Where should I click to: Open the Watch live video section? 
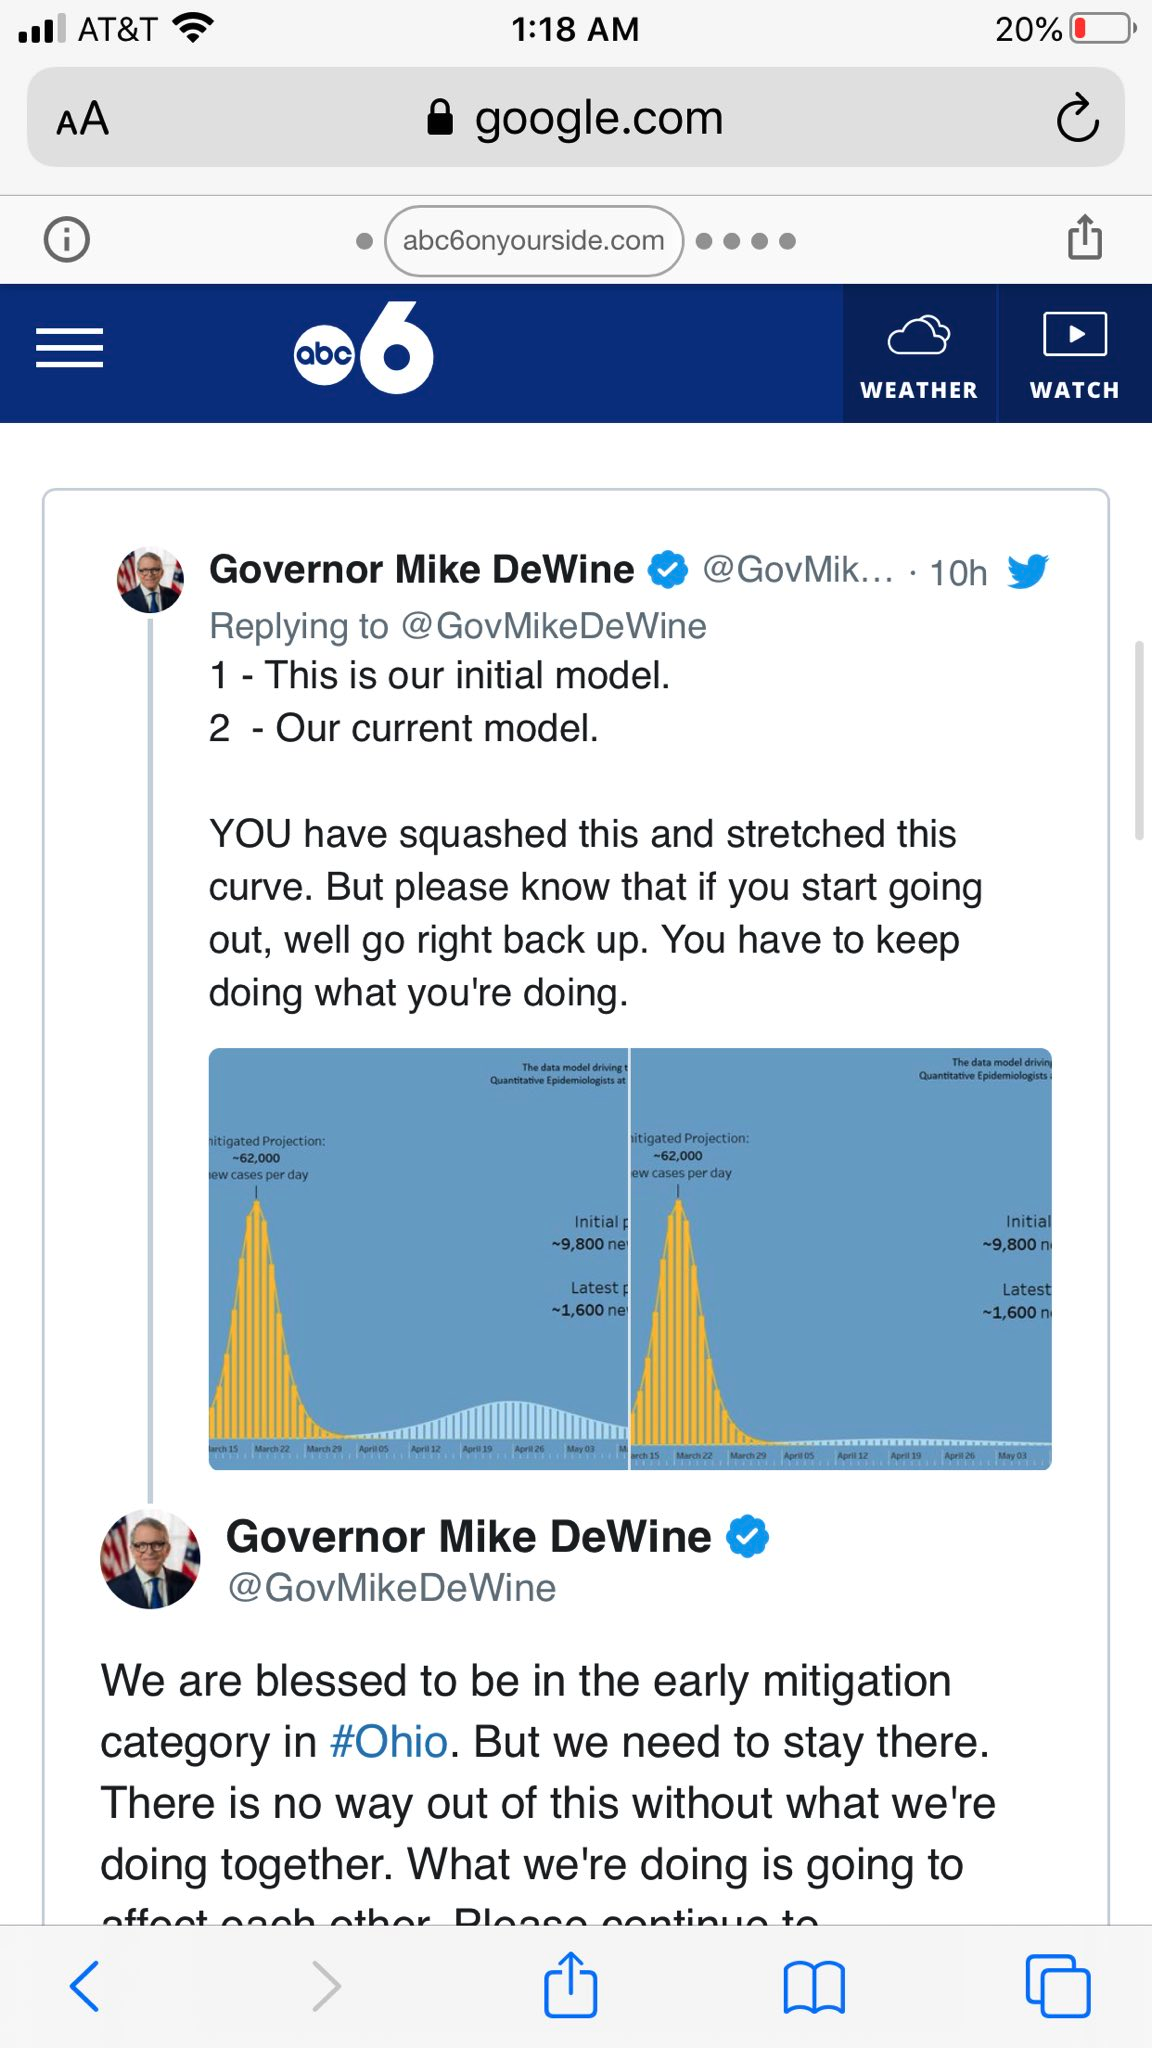click(x=1075, y=354)
